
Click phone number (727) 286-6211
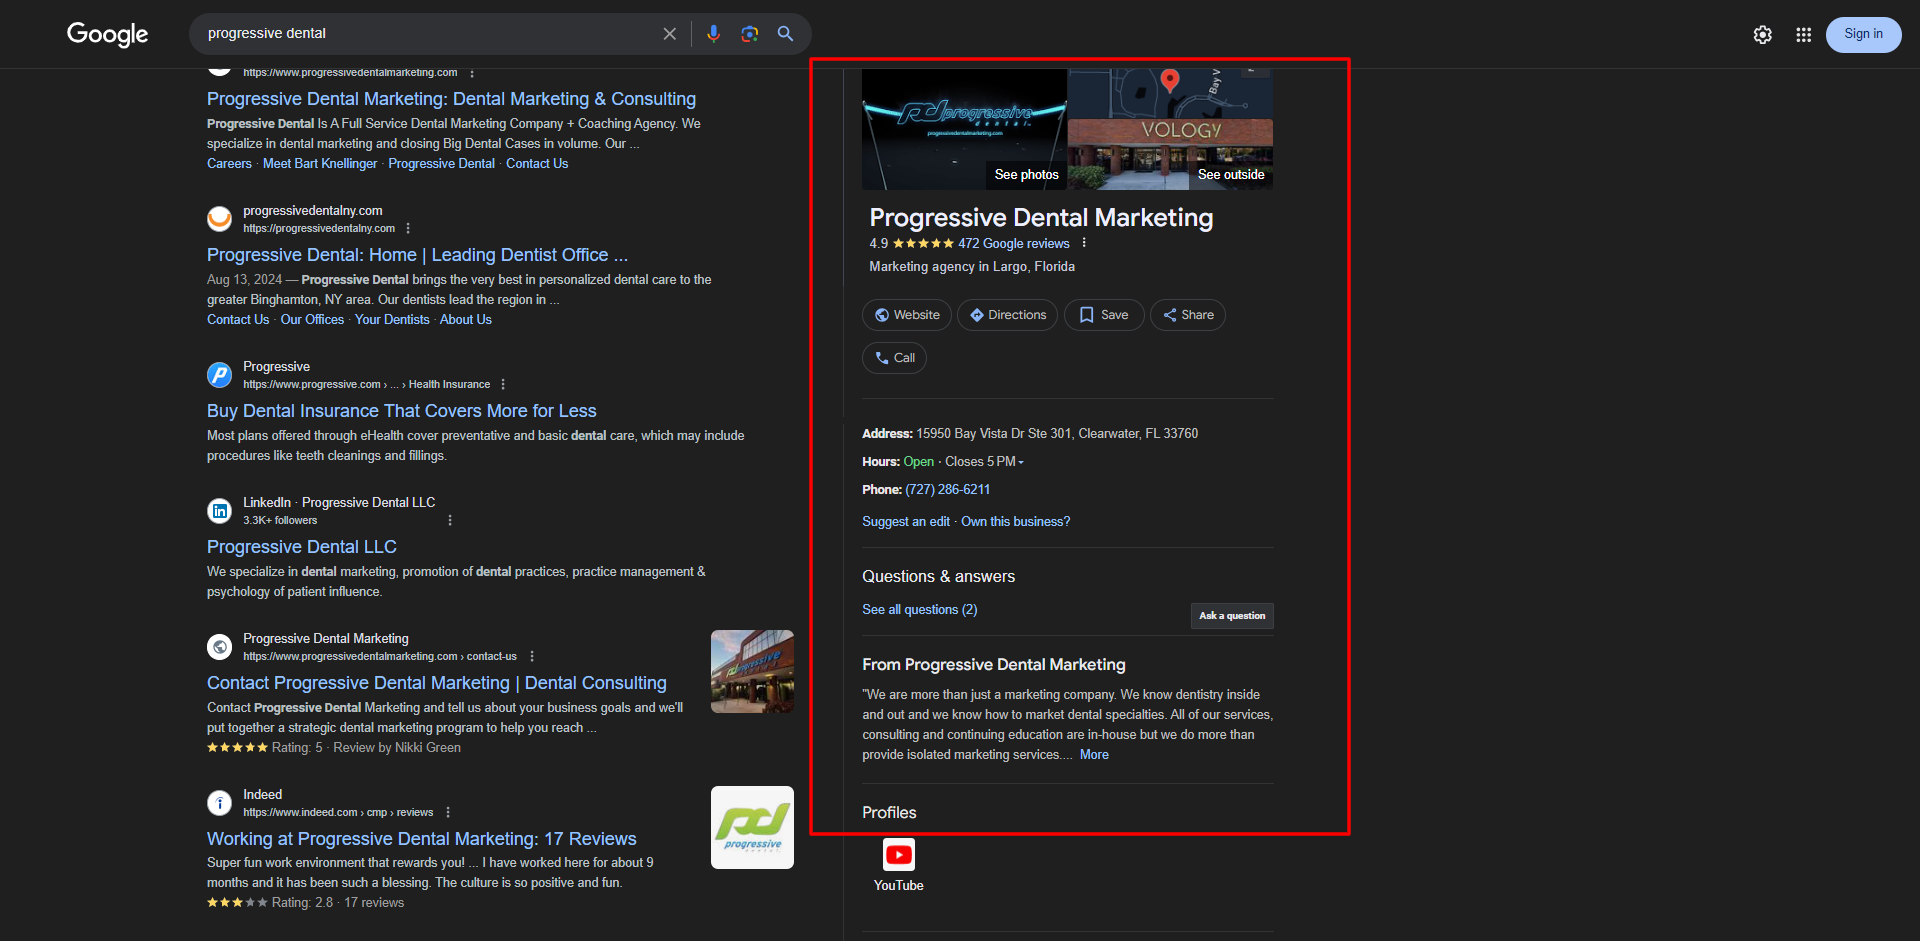coord(947,490)
